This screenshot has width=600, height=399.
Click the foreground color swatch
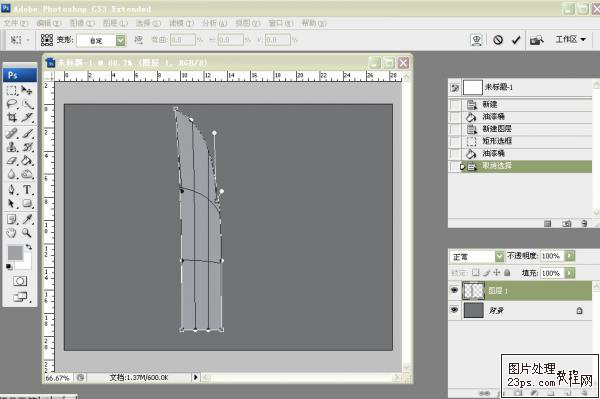click(15, 252)
